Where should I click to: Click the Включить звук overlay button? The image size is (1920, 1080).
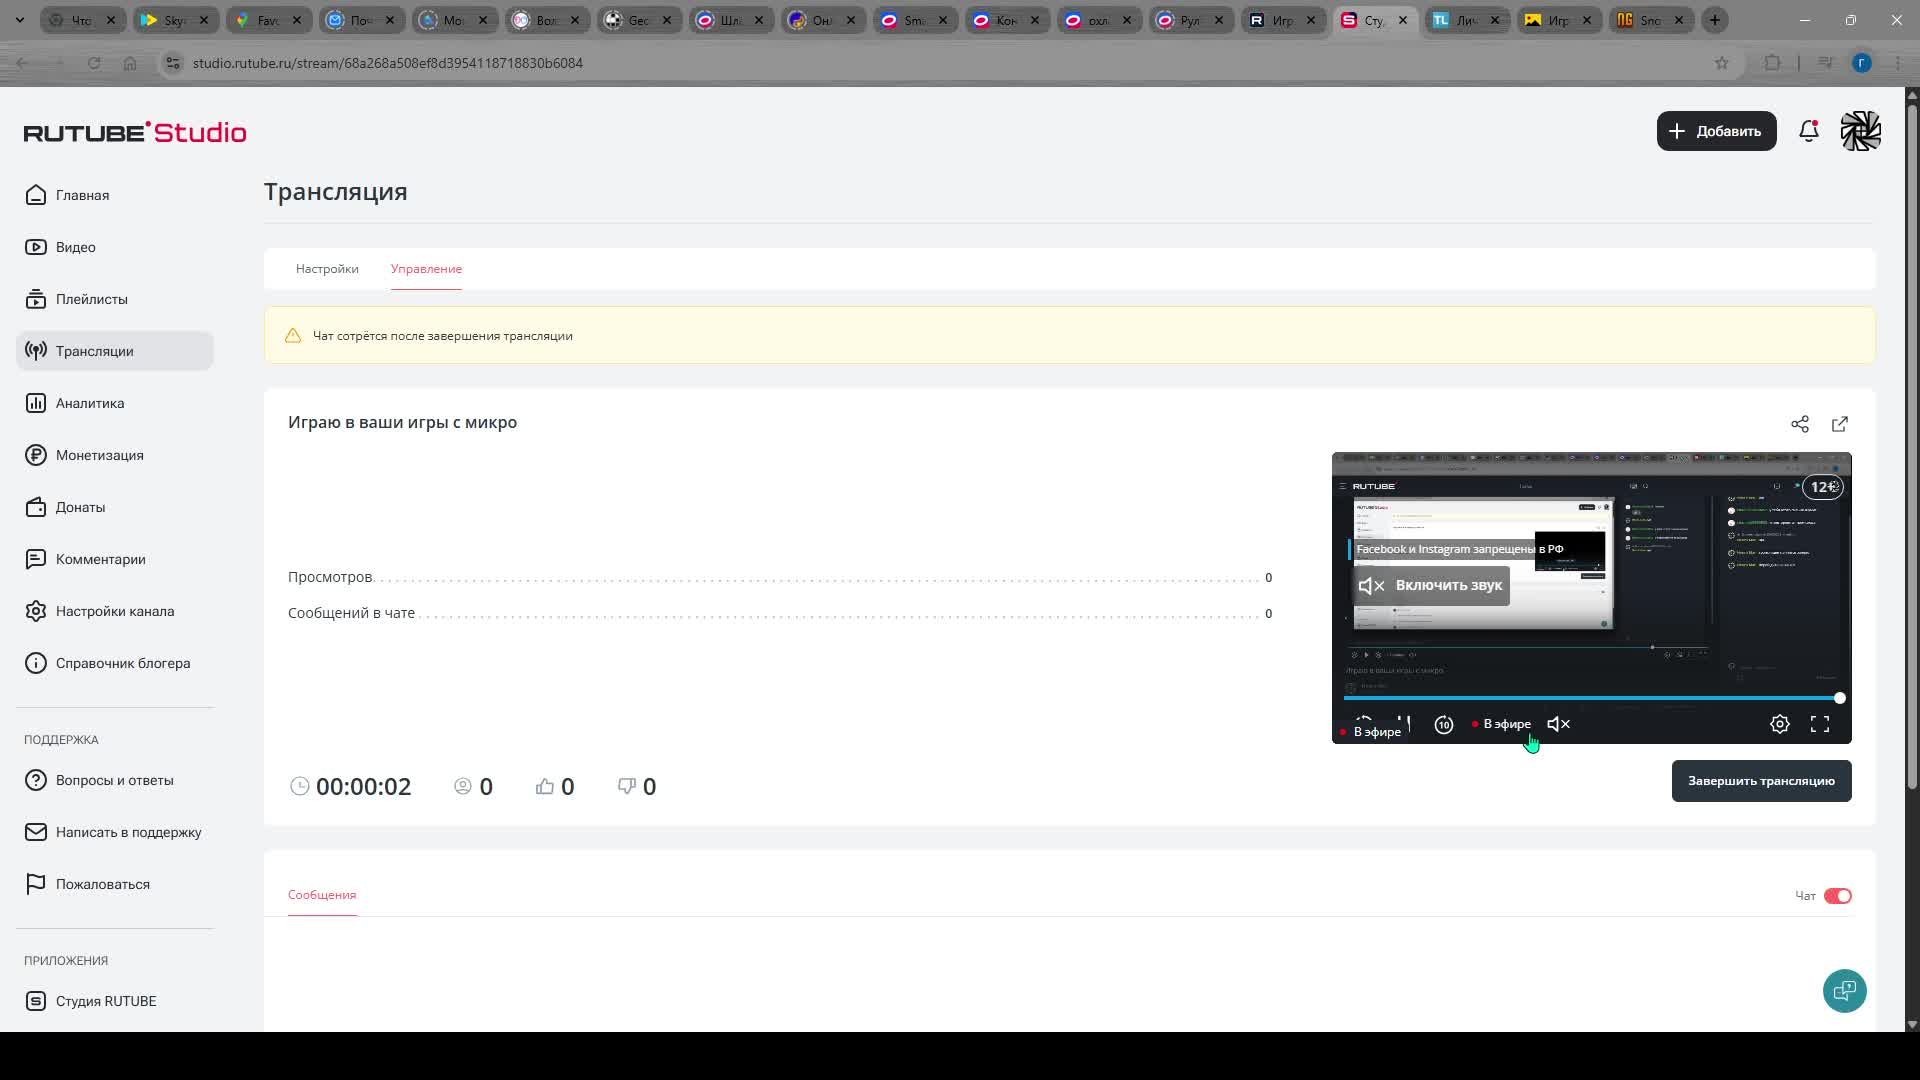point(1431,585)
